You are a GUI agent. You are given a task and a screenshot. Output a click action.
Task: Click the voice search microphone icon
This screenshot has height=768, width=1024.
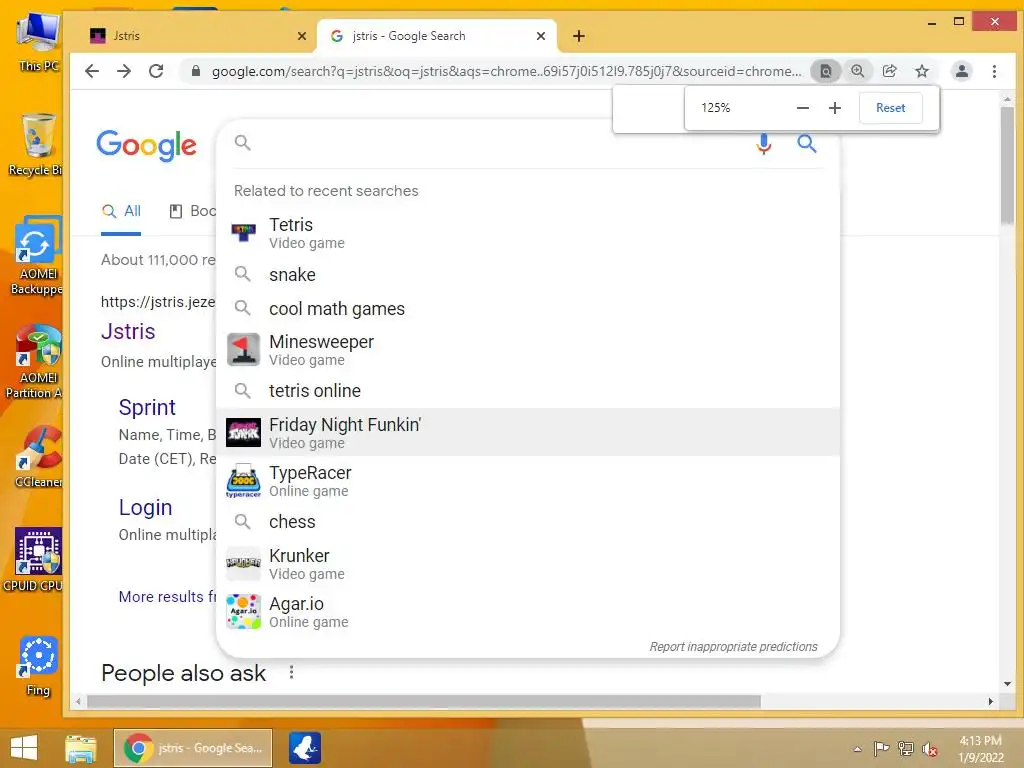(x=763, y=144)
